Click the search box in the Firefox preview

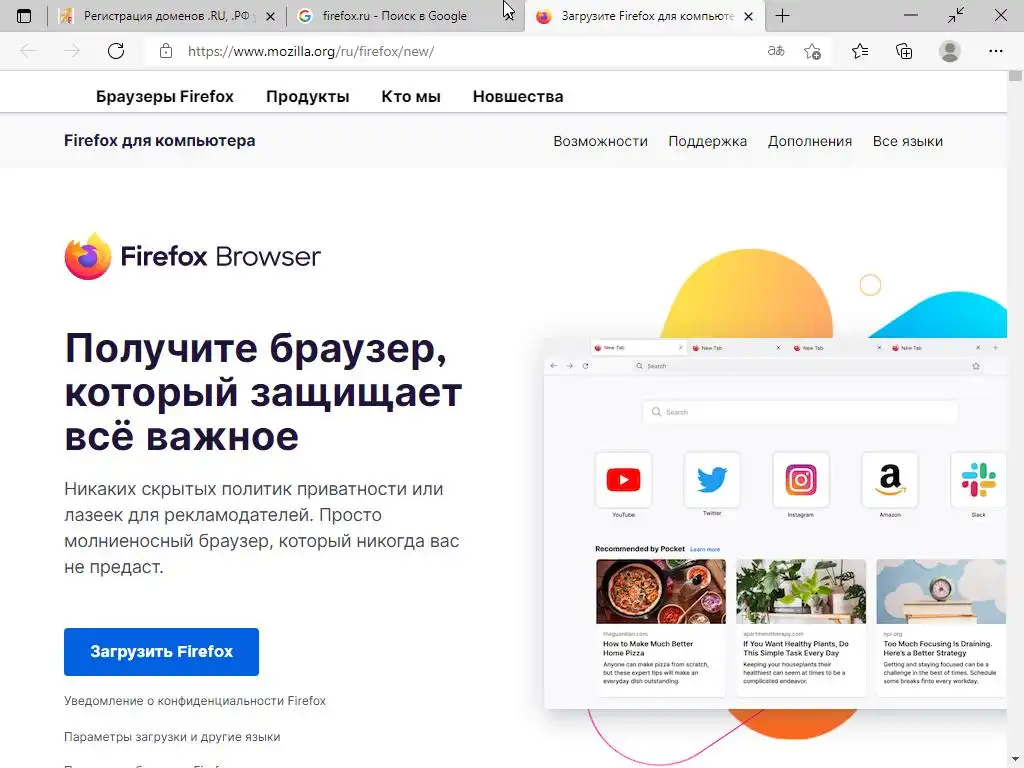click(800, 412)
